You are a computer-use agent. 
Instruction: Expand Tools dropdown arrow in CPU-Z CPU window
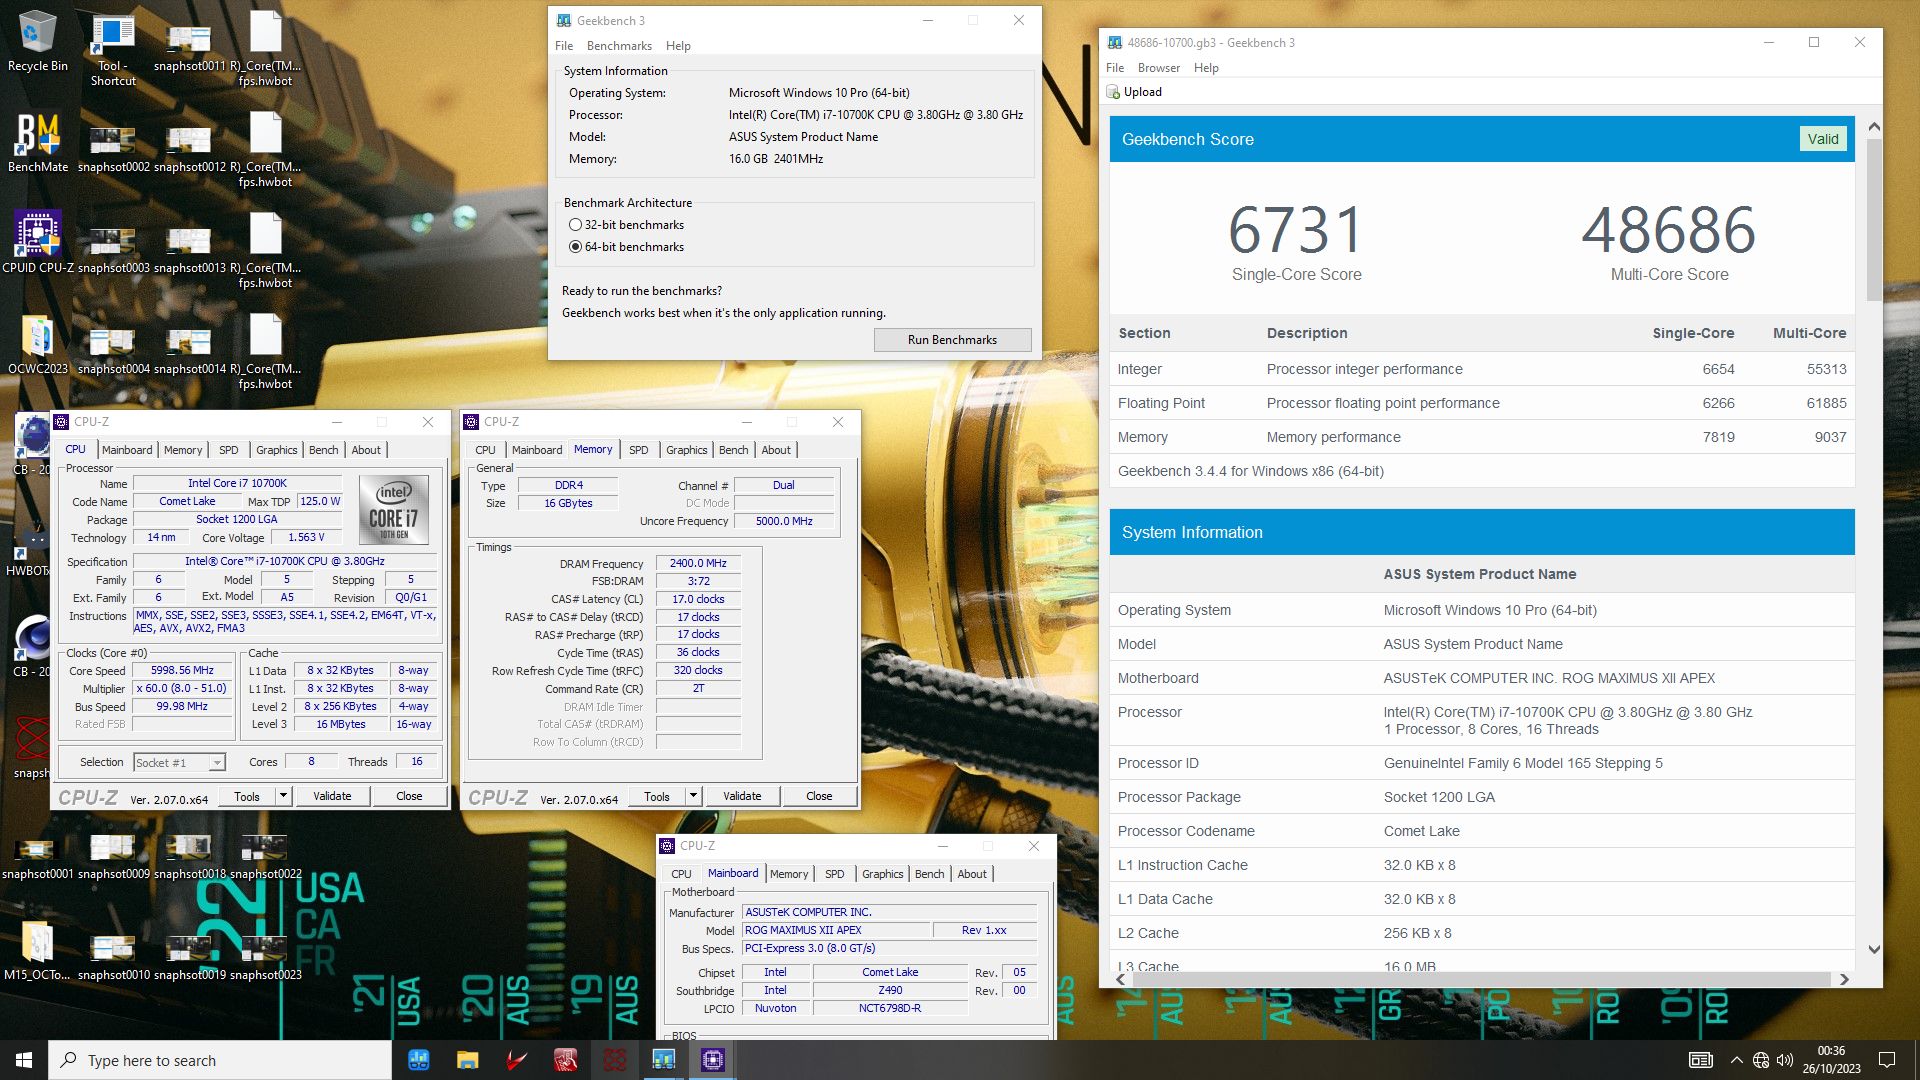pyautogui.click(x=284, y=796)
